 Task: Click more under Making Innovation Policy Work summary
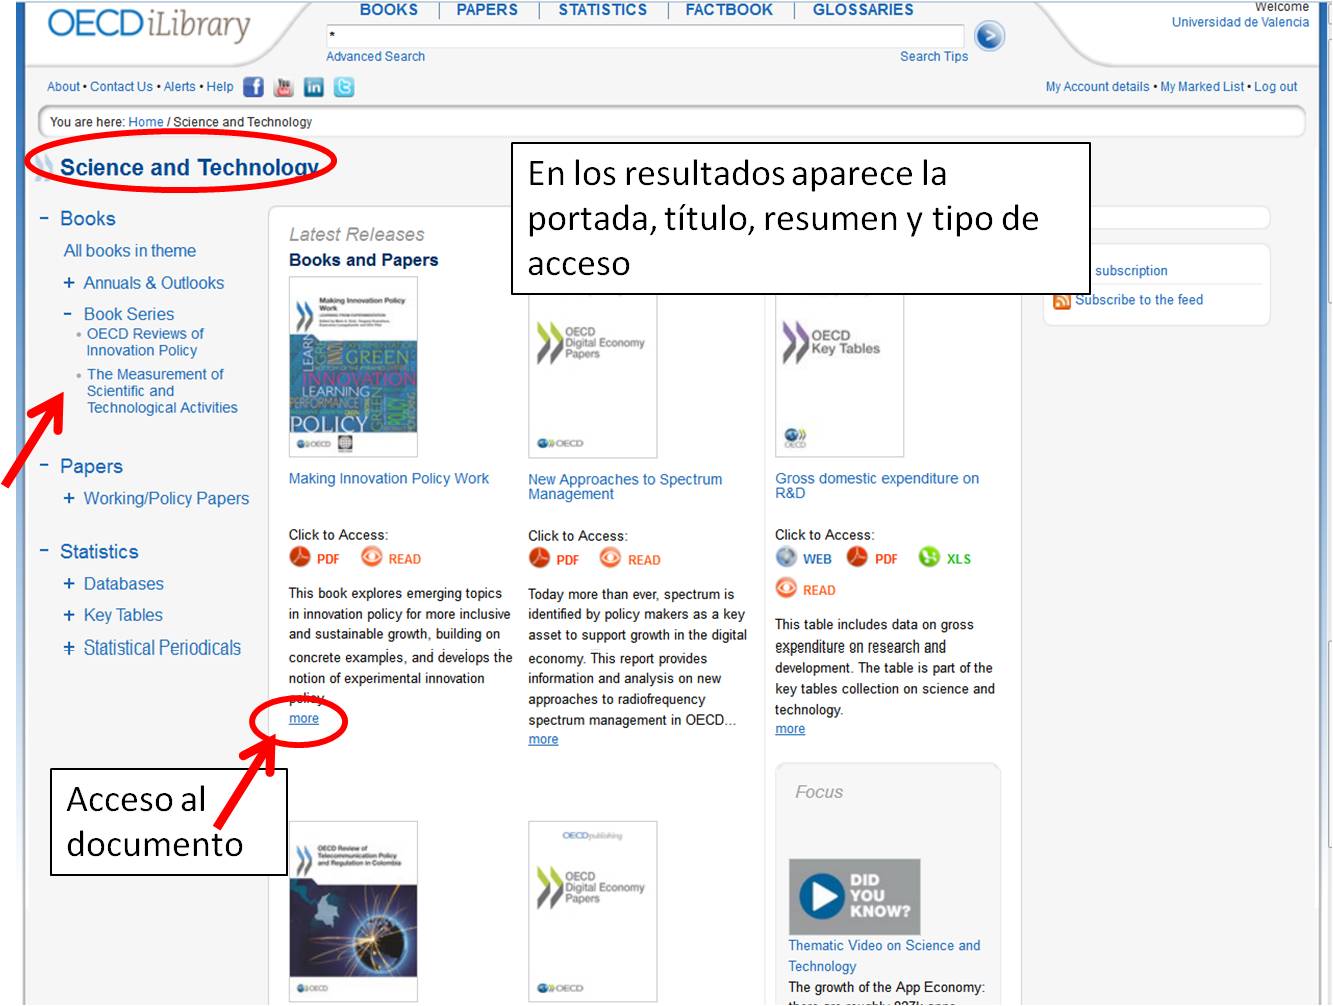[x=304, y=719]
